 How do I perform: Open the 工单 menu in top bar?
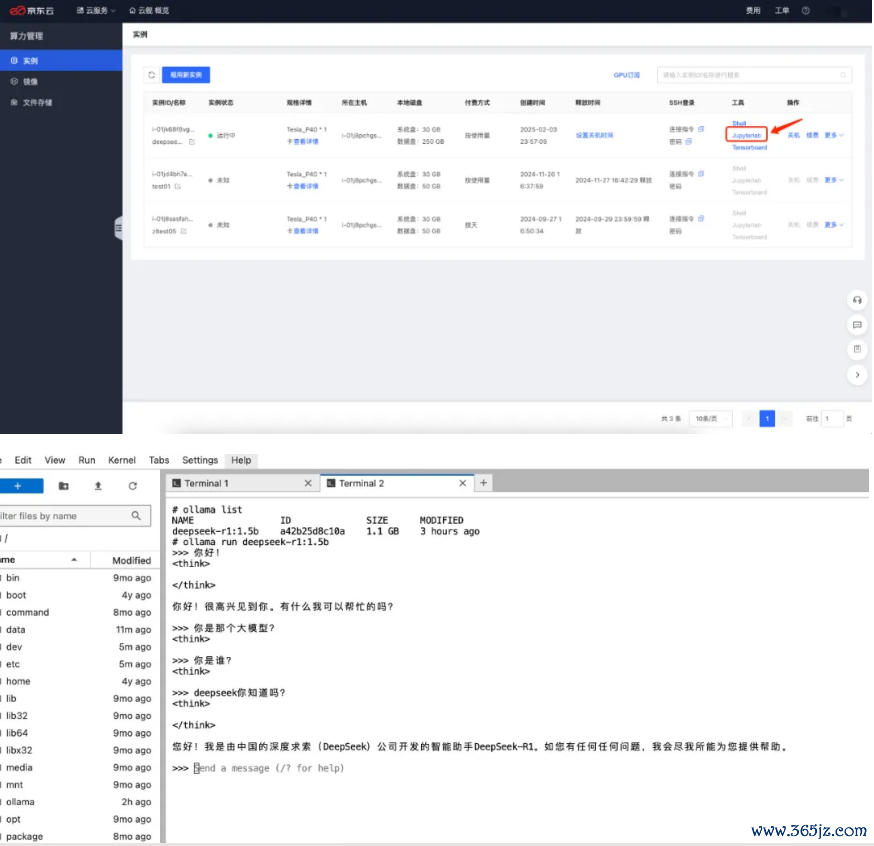pyautogui.click(x=781, y=11)
